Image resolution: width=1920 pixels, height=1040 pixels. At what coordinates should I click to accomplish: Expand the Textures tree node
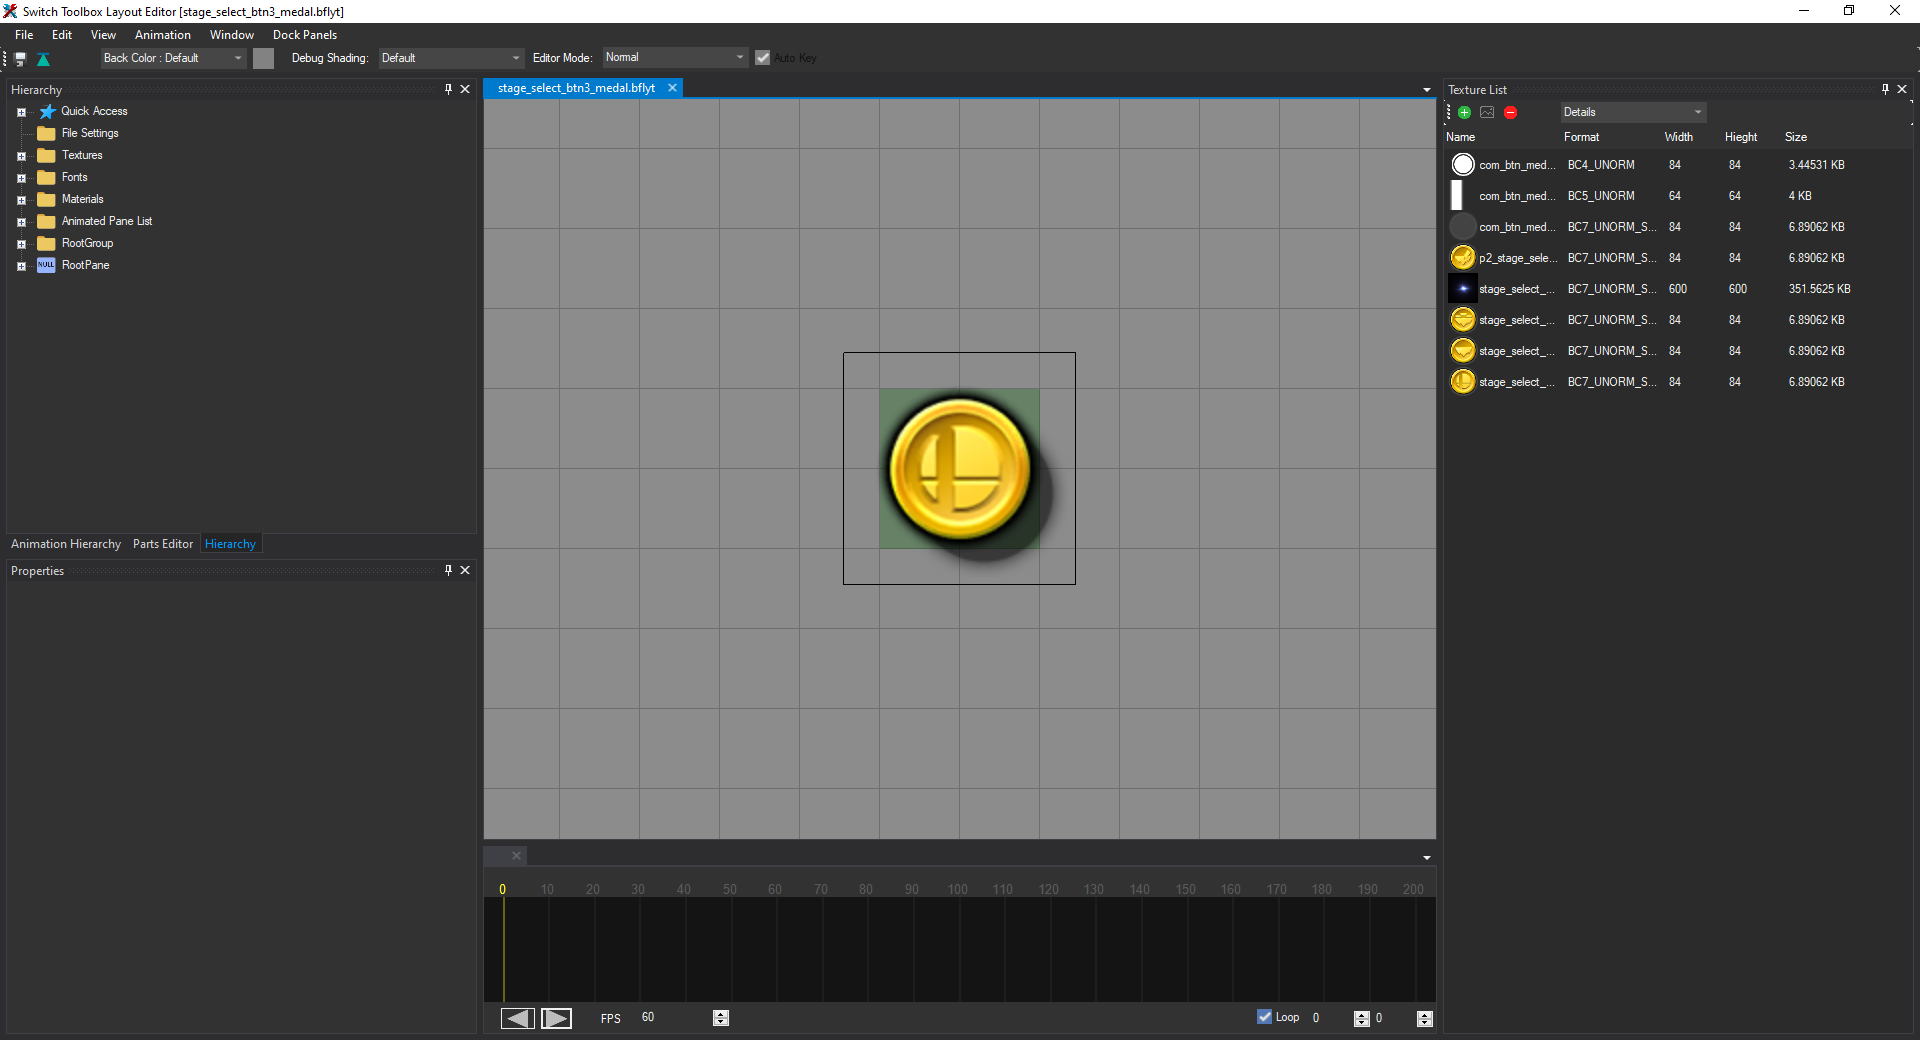coord(21,156)
